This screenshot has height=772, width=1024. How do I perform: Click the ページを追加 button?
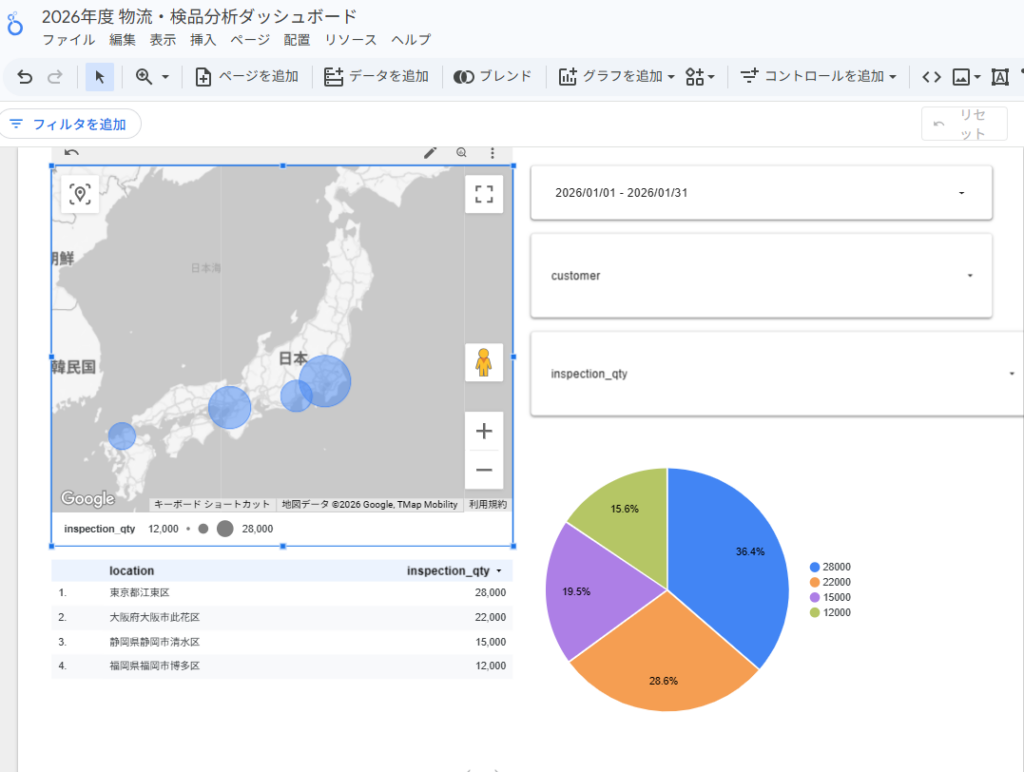click(247, 77)
